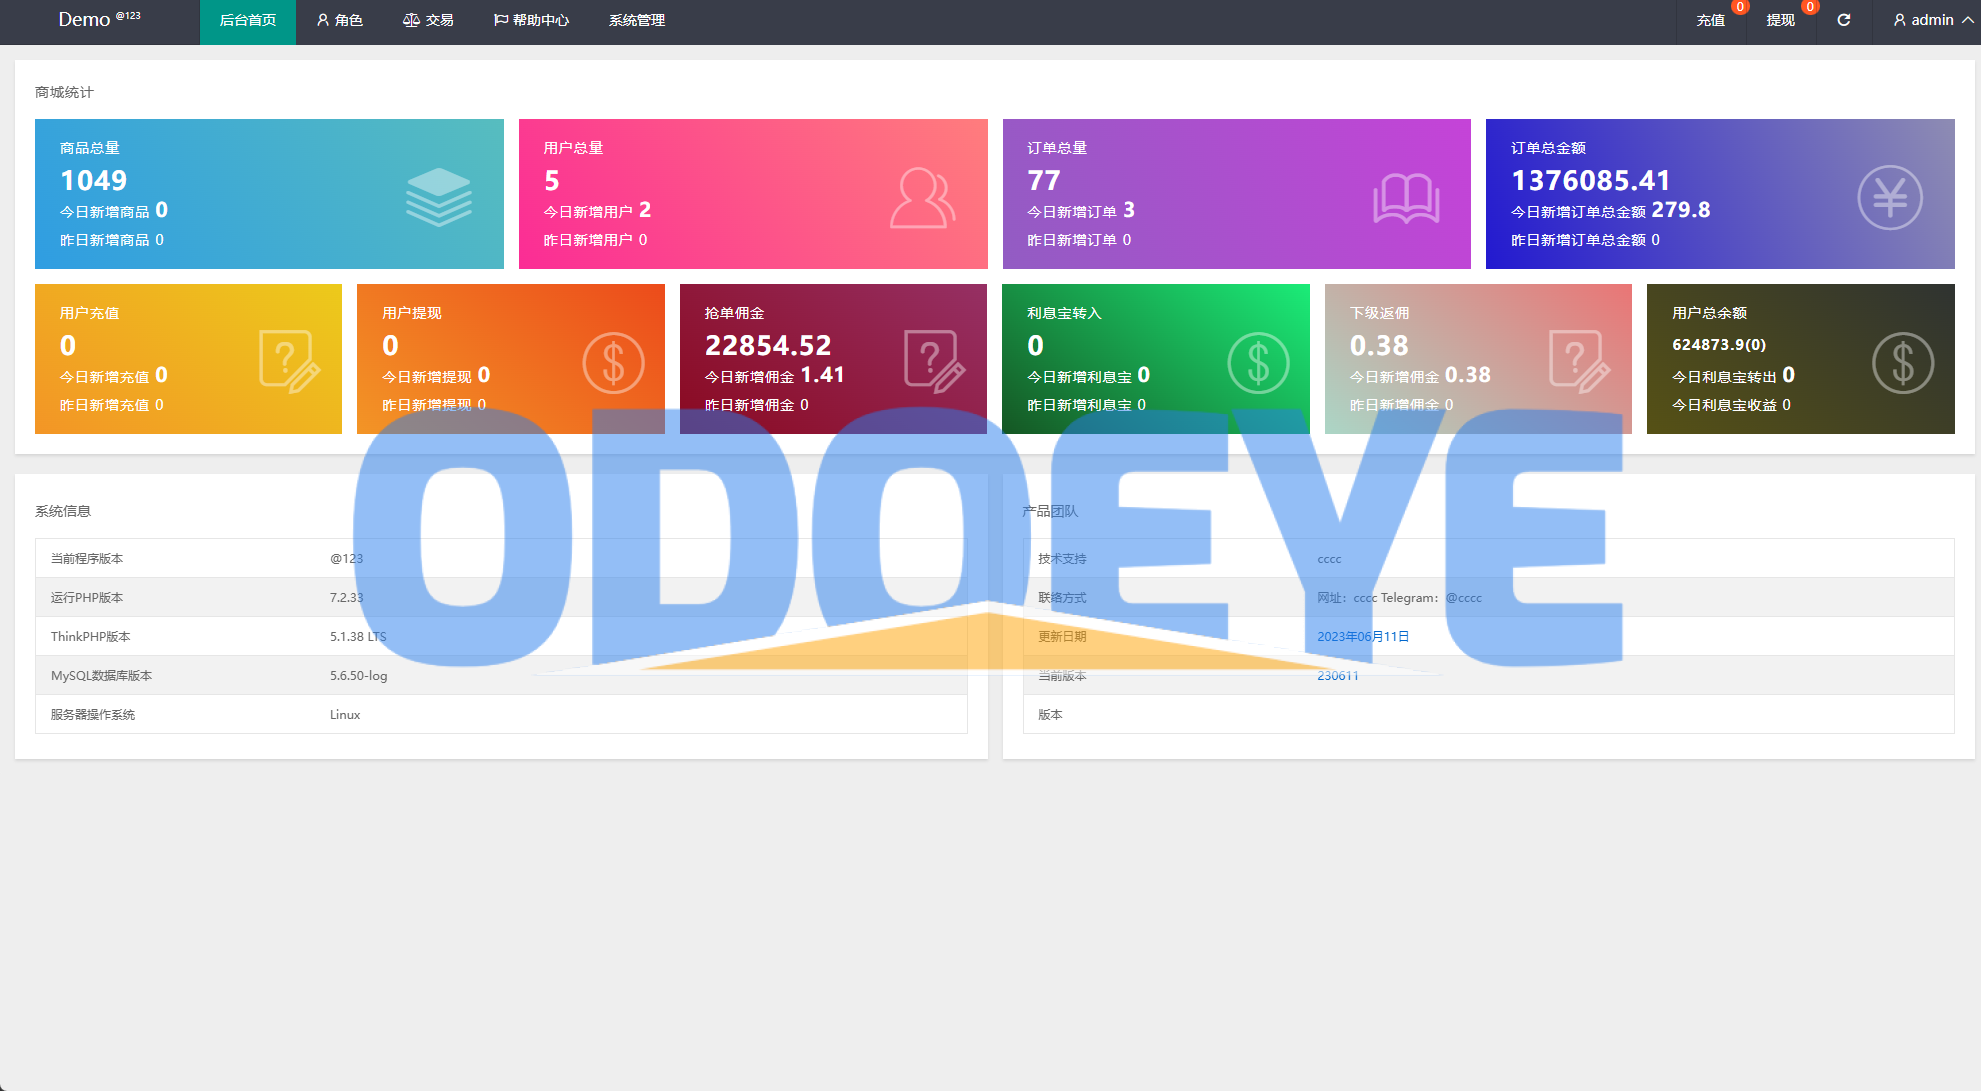Click the question note icon on 用户充值 card

[x=289, y=360]
